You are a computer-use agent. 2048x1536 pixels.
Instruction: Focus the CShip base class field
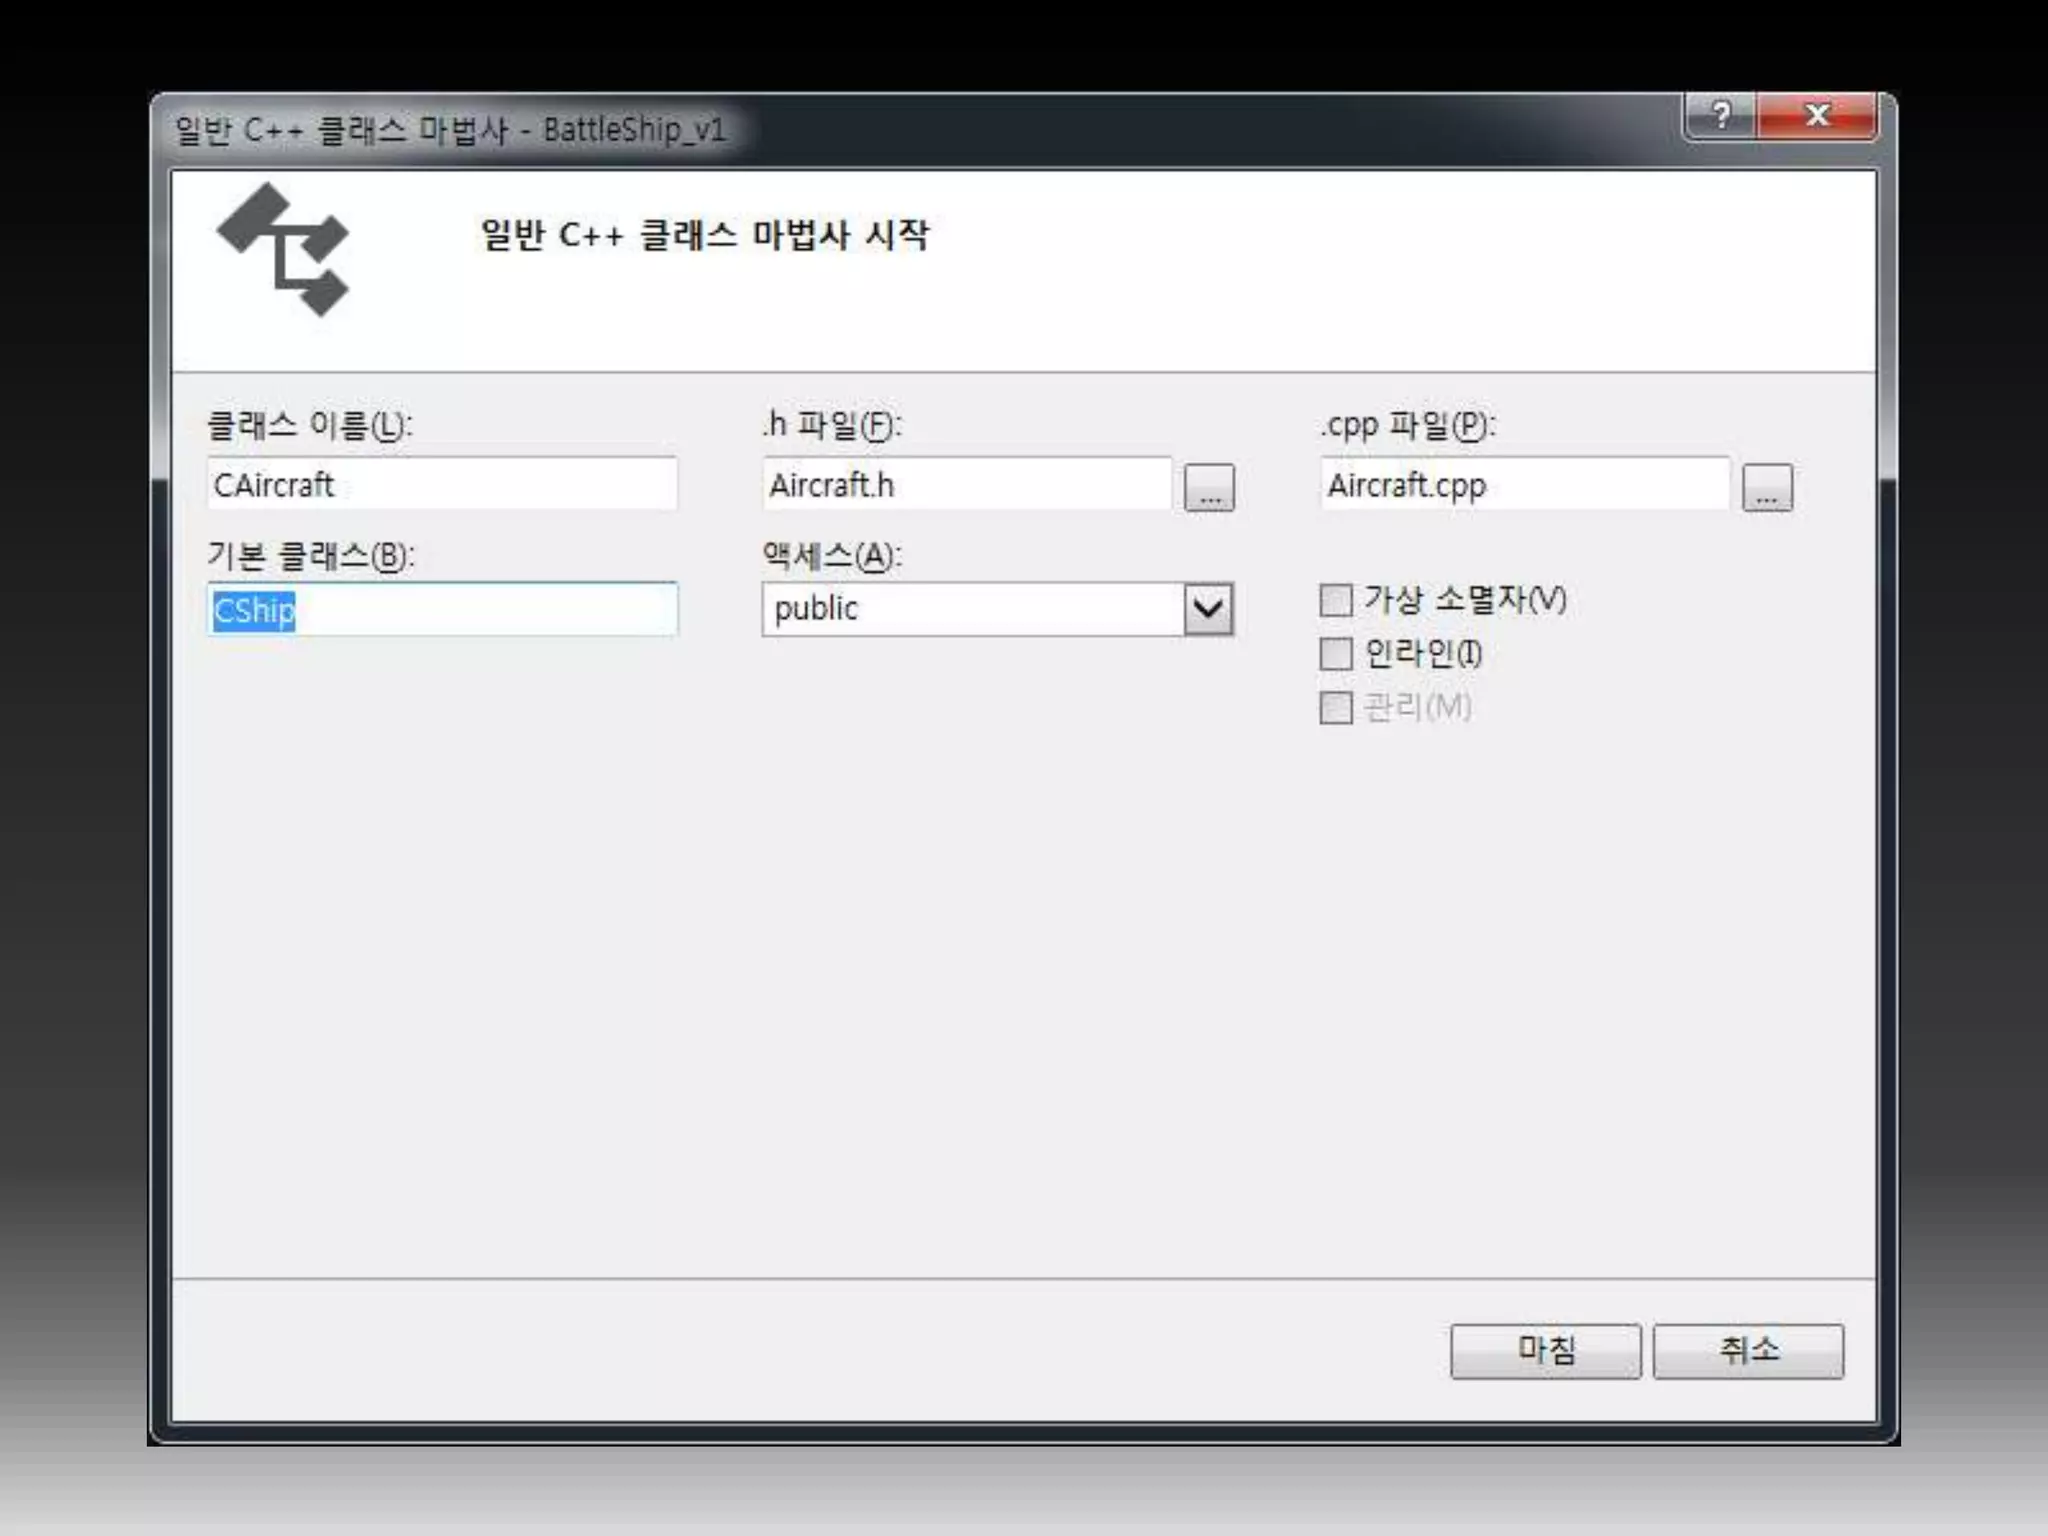point(442,609)
